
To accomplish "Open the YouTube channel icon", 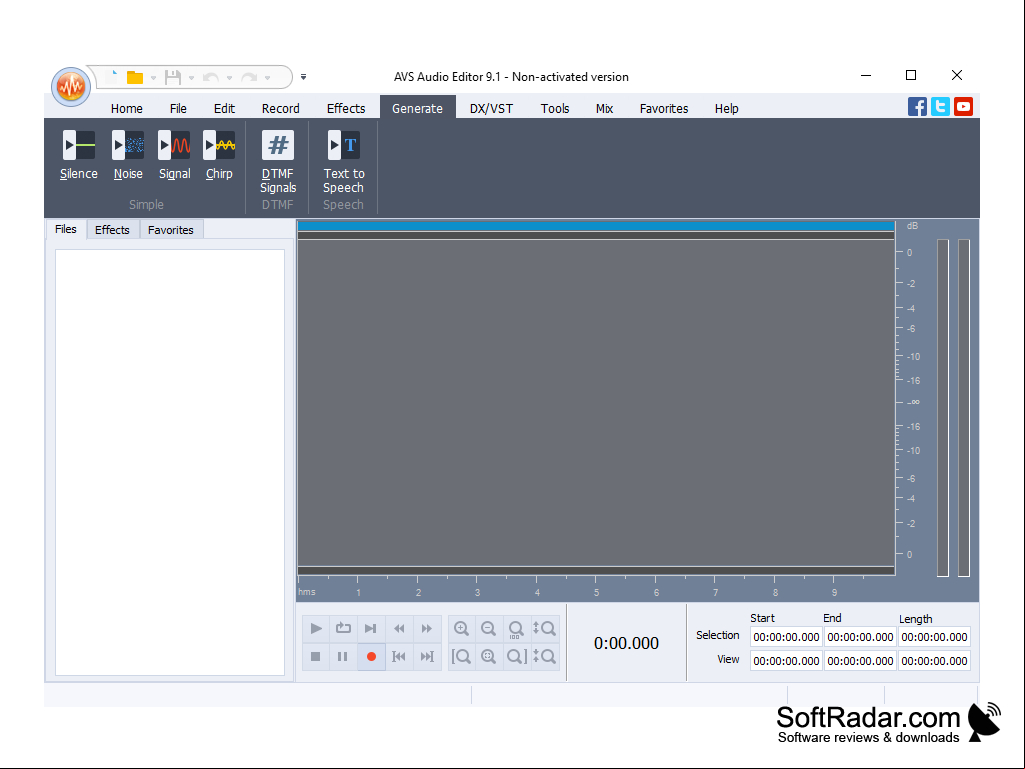I will [963, 107].
